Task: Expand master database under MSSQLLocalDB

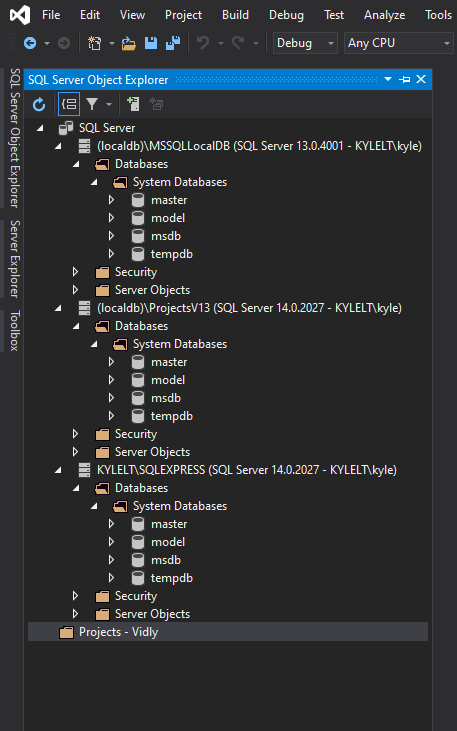Action: tap(111, 200)
